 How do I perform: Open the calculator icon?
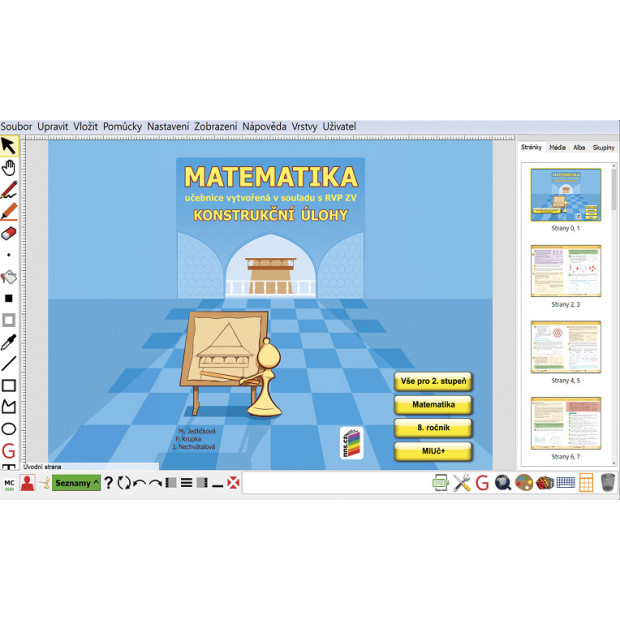(587, 483)
